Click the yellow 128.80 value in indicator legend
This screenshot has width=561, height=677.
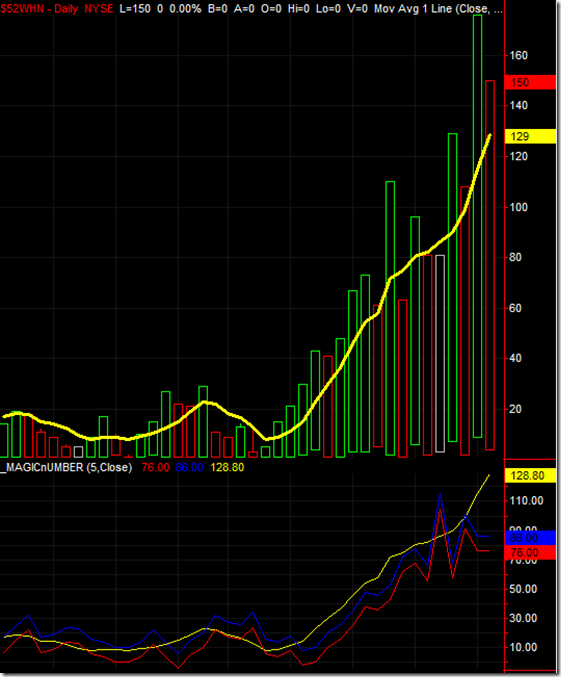click(227, 467)
